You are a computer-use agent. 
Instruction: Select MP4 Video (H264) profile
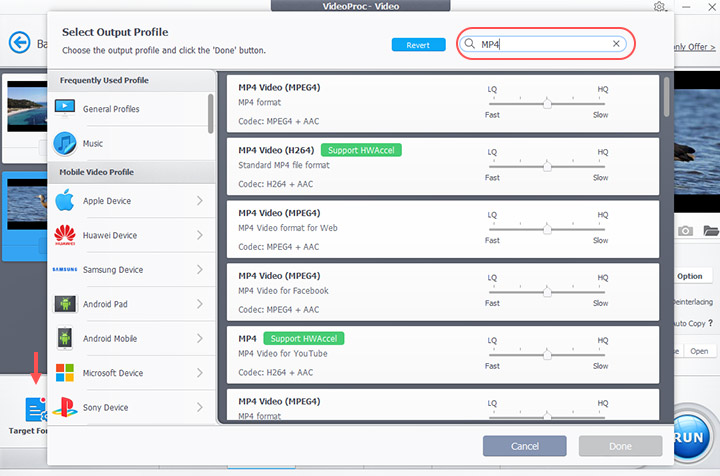(443, 167)
